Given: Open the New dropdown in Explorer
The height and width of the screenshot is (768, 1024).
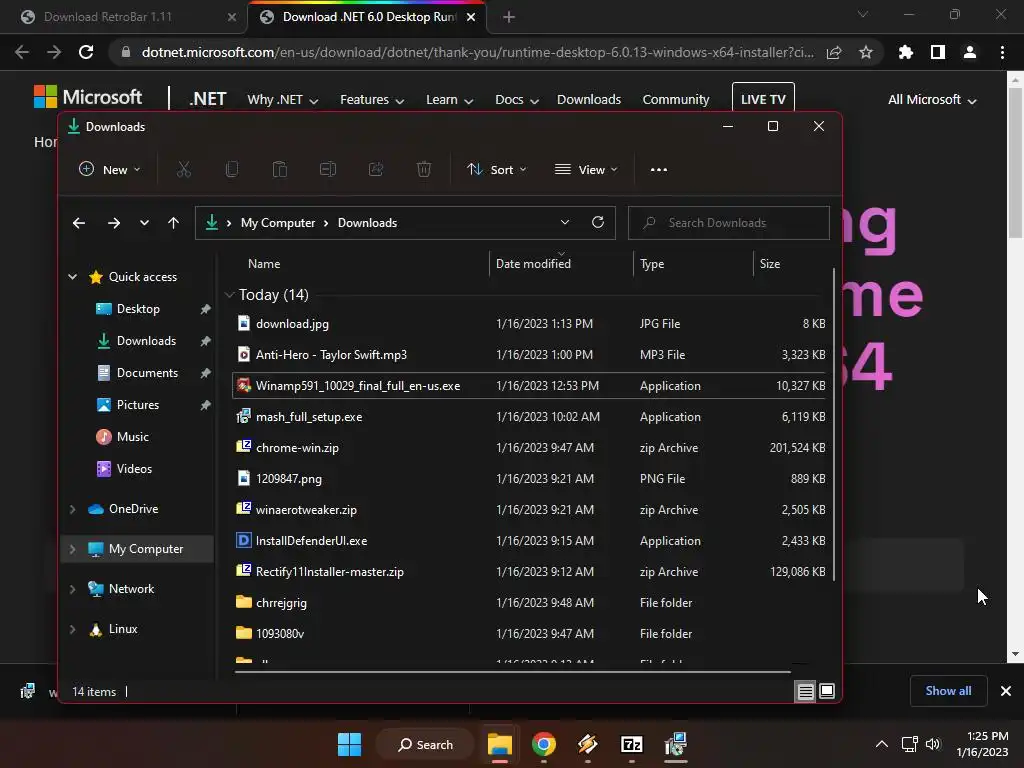Looking at the screenshot, I should click(109, 170).
